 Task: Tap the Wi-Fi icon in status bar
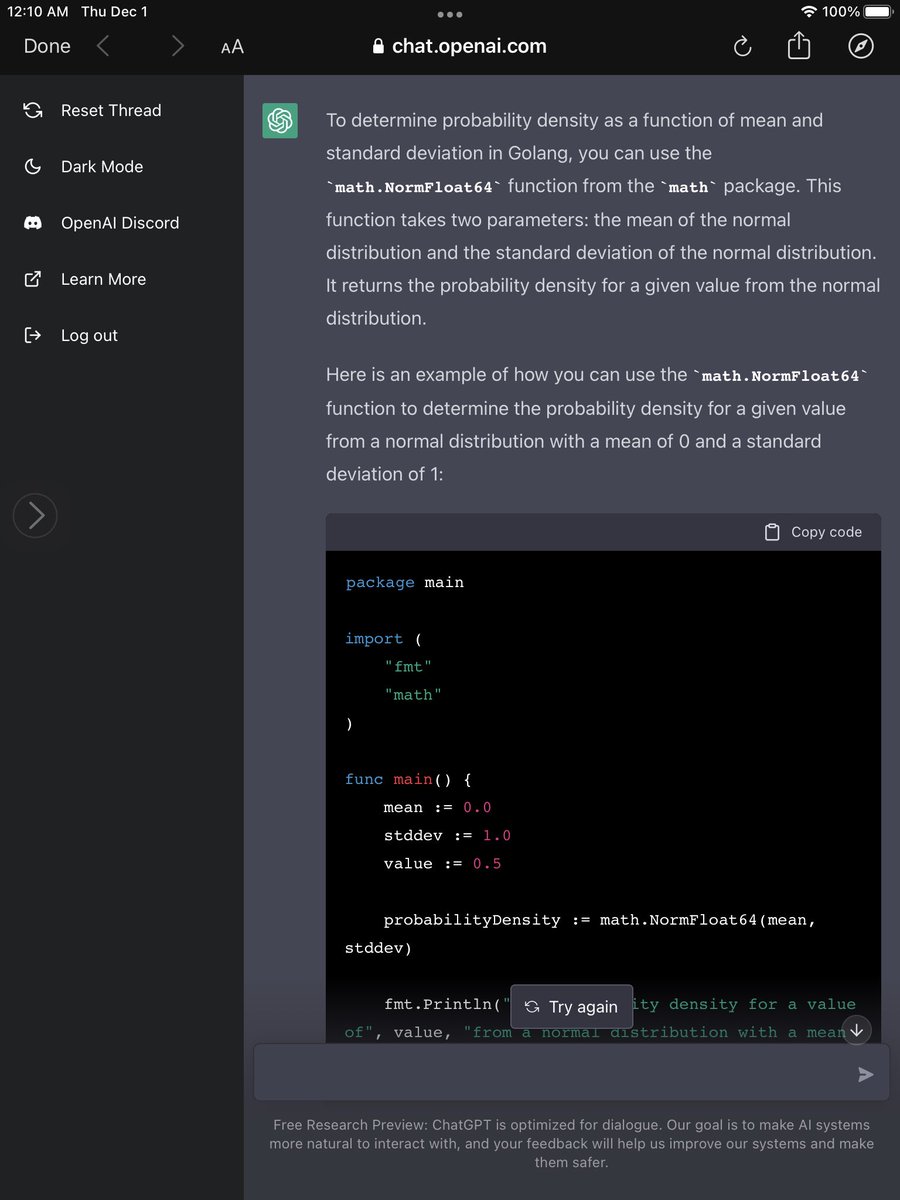[809, 12]
